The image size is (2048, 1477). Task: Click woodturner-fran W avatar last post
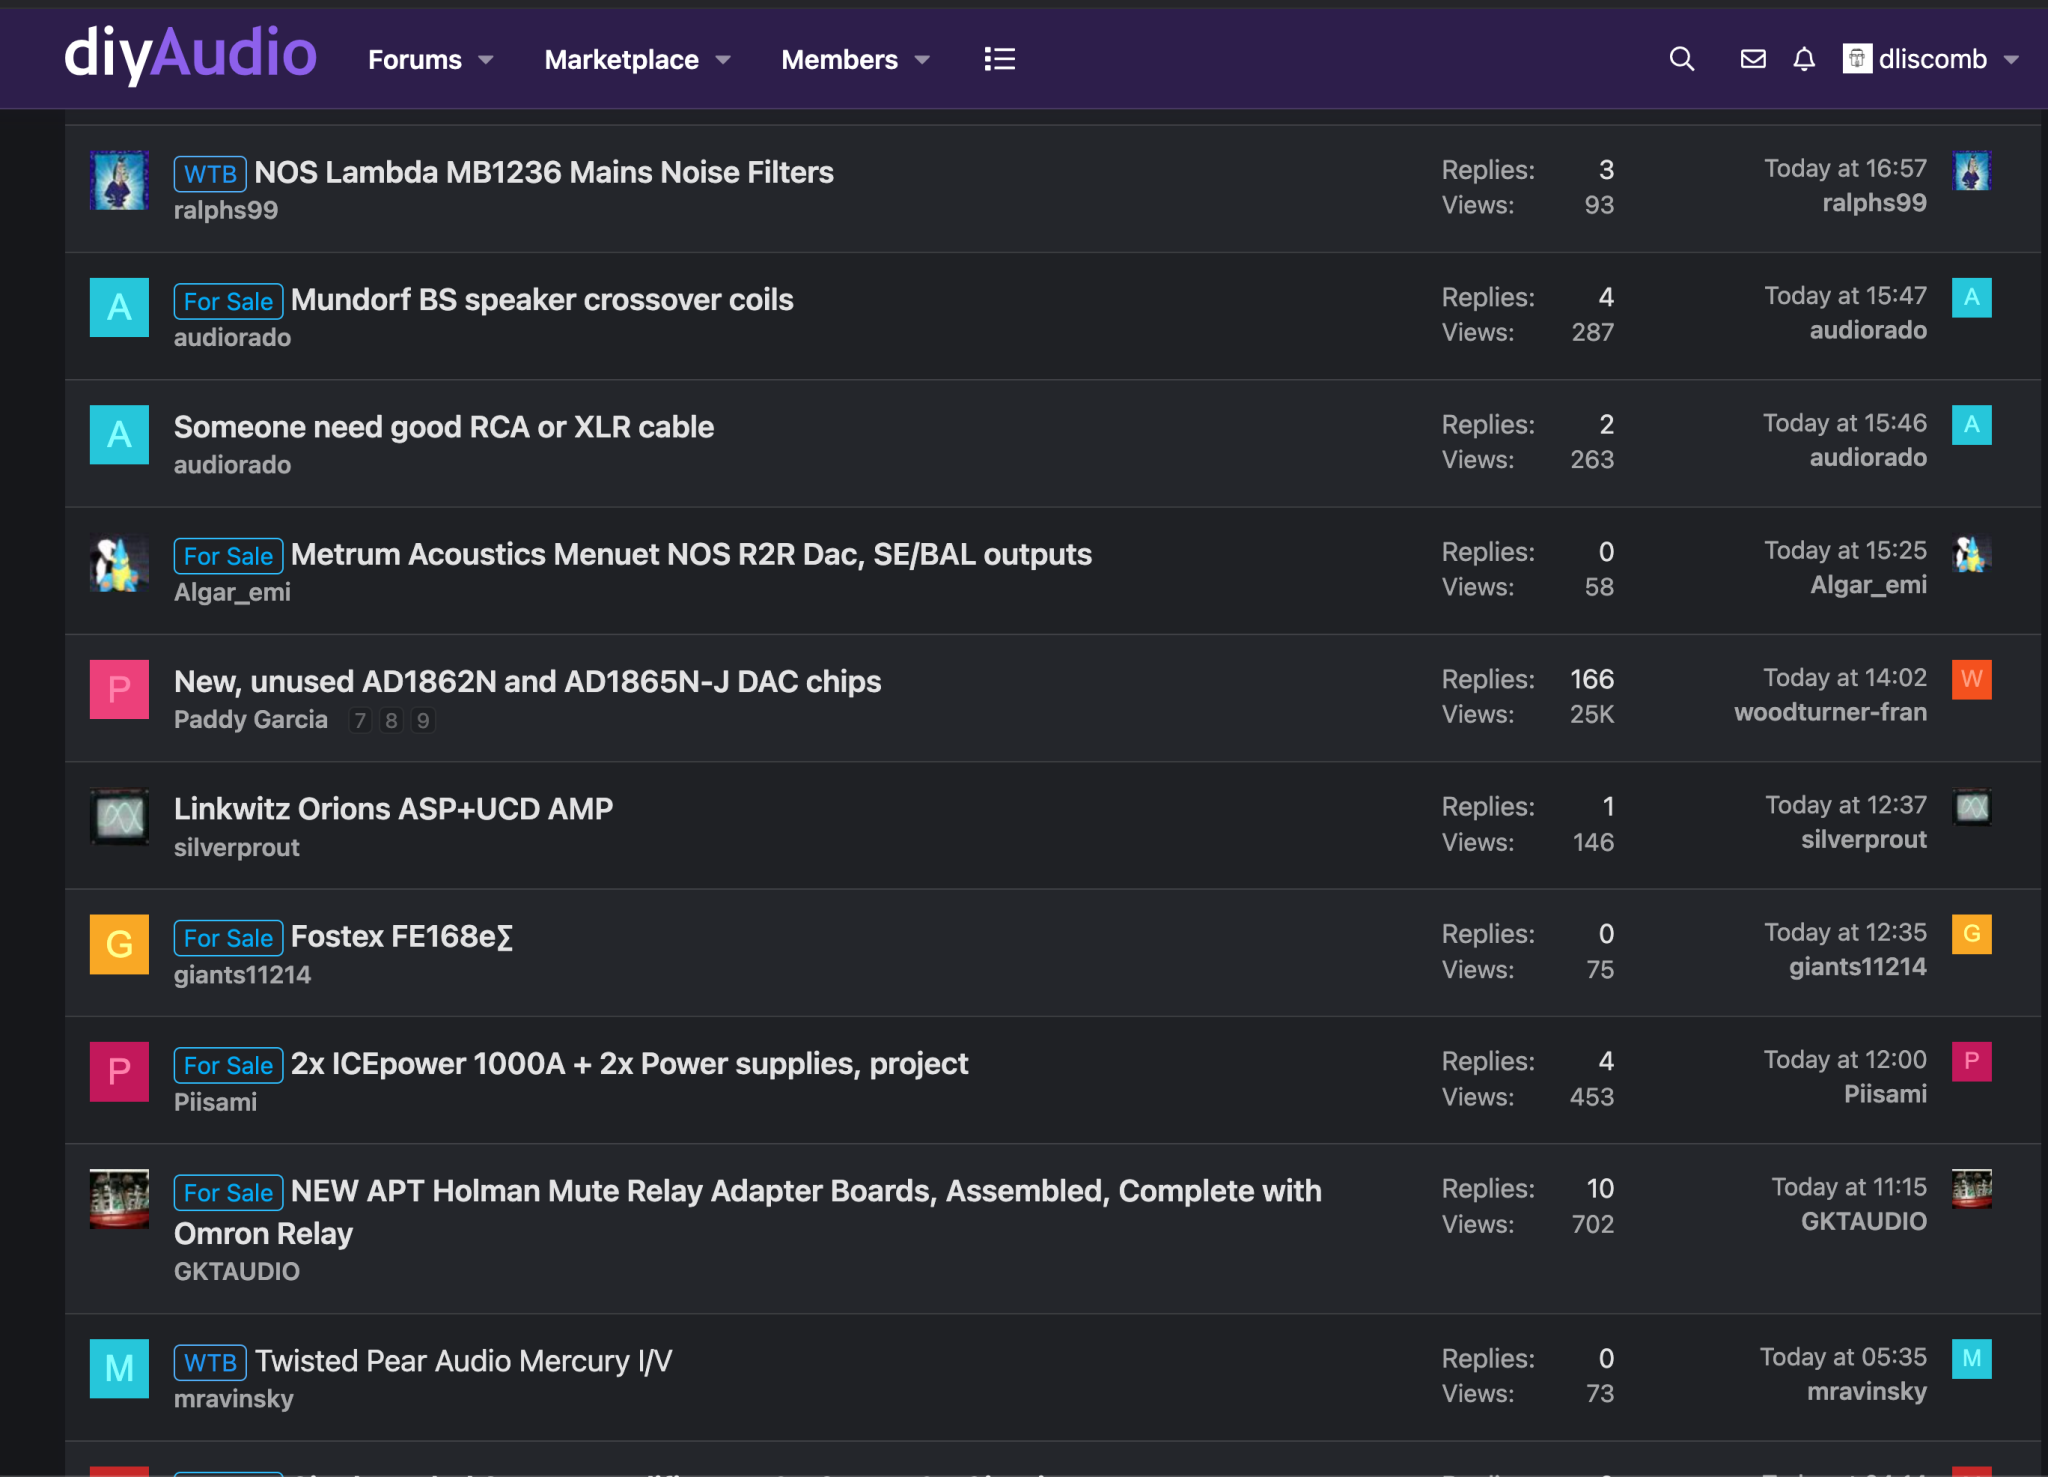1971,680
